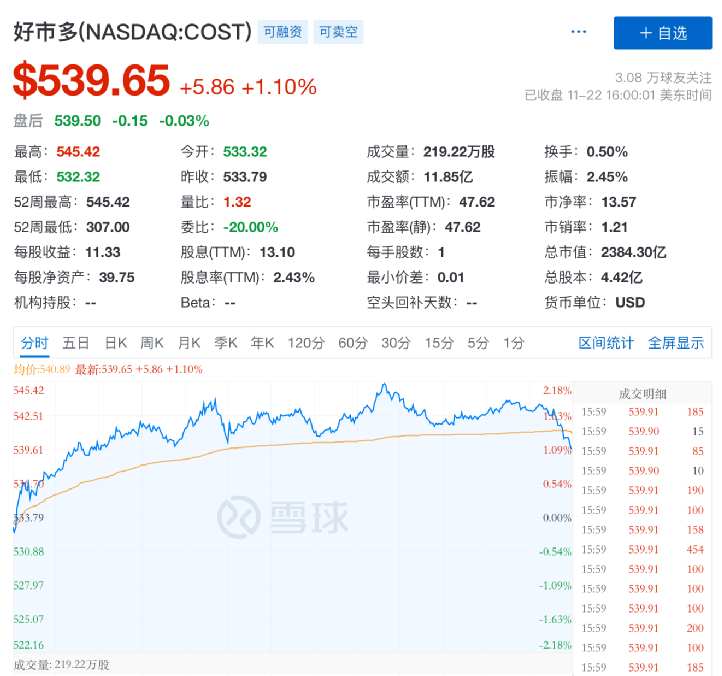
Task: Open 区间统计 range statistics
Action: pyautogui.click(x=606, y=343)
